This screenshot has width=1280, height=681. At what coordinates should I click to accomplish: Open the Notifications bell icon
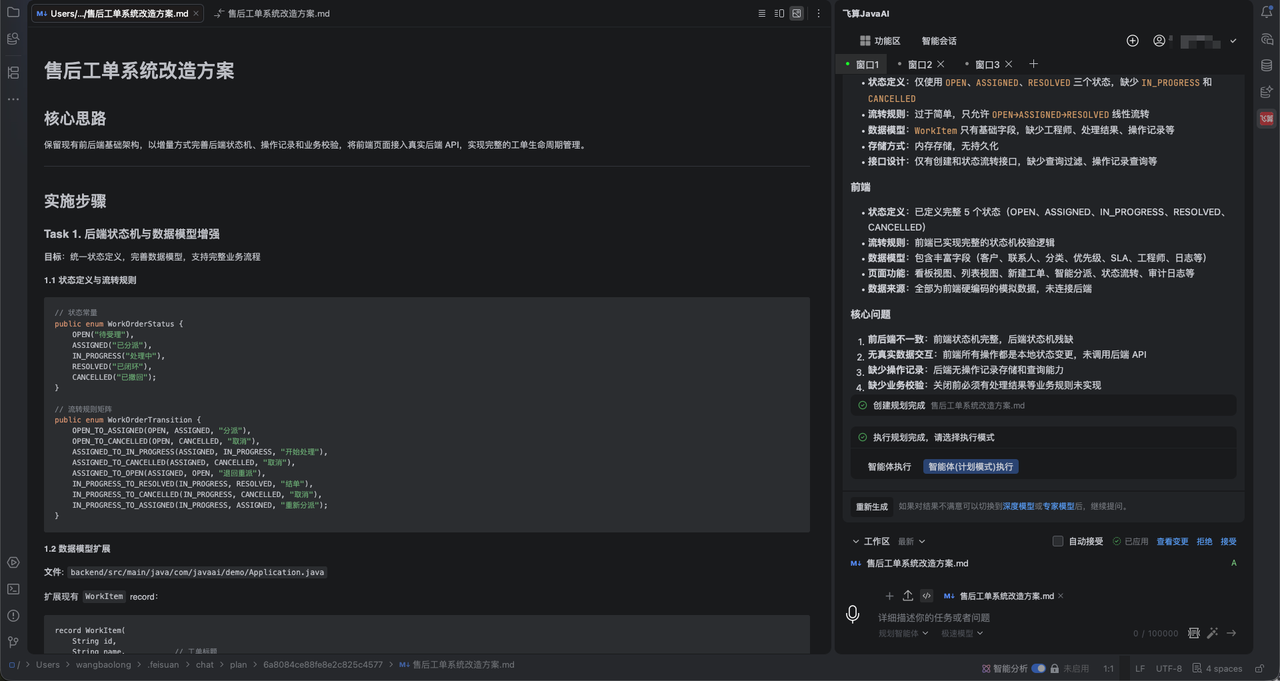click(x=1267, y=12)
